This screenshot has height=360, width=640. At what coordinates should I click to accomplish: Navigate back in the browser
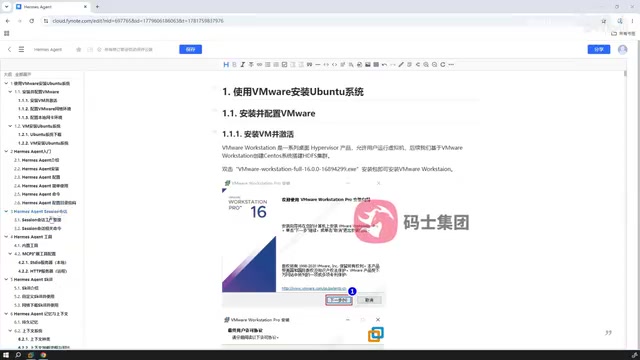(8, 21)
